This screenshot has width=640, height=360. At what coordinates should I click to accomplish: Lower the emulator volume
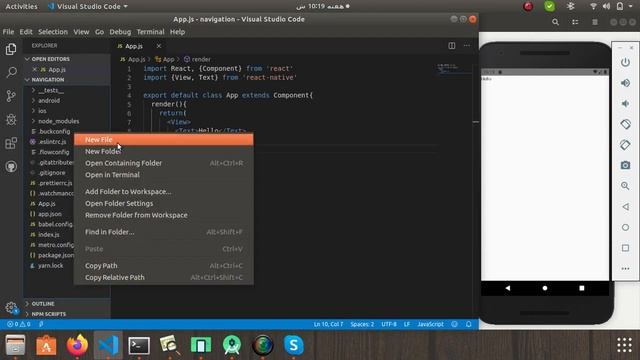pyautogui.click(x=625, y=104)
